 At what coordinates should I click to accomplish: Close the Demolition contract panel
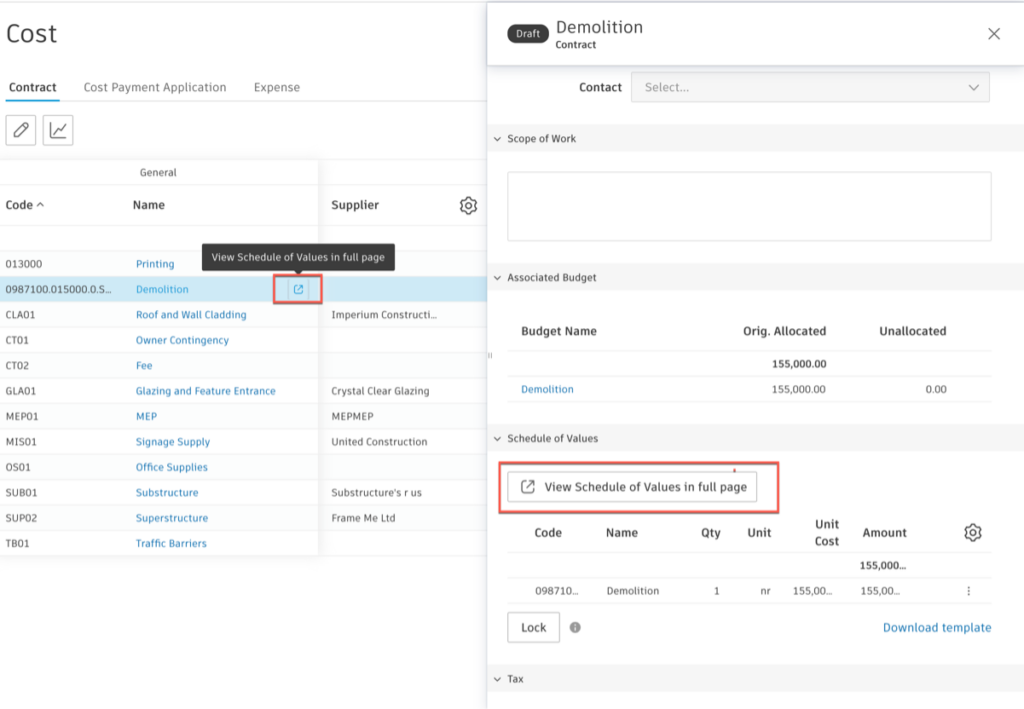993,34
